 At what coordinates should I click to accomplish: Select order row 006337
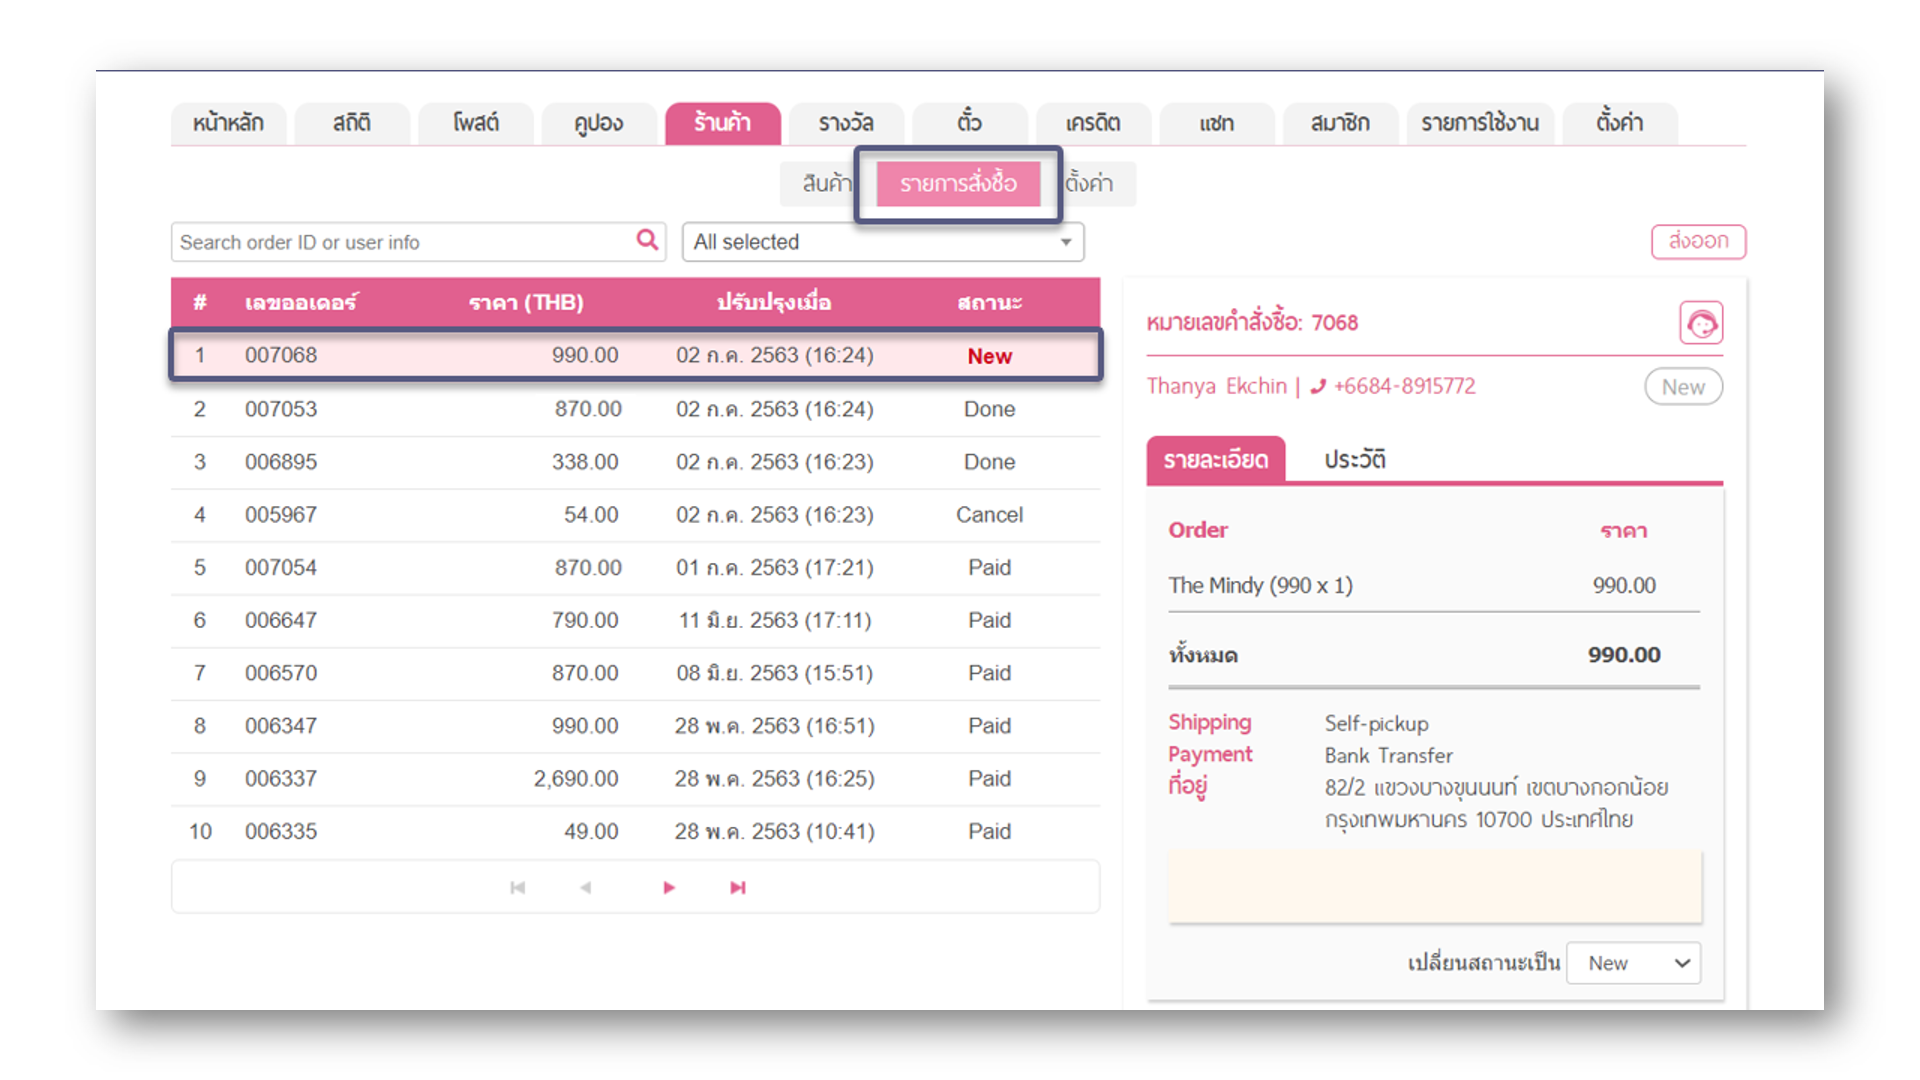pos(636,779)
